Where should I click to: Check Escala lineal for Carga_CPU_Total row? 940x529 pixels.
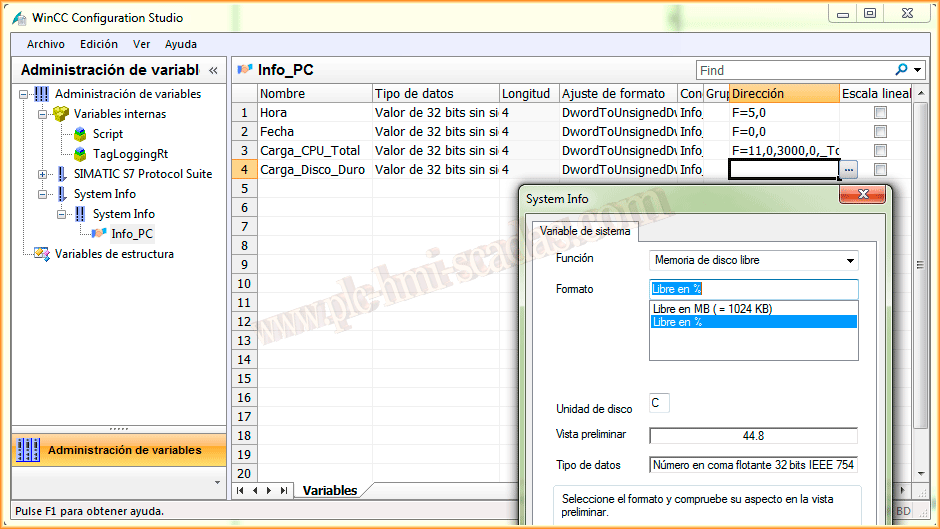880,151
